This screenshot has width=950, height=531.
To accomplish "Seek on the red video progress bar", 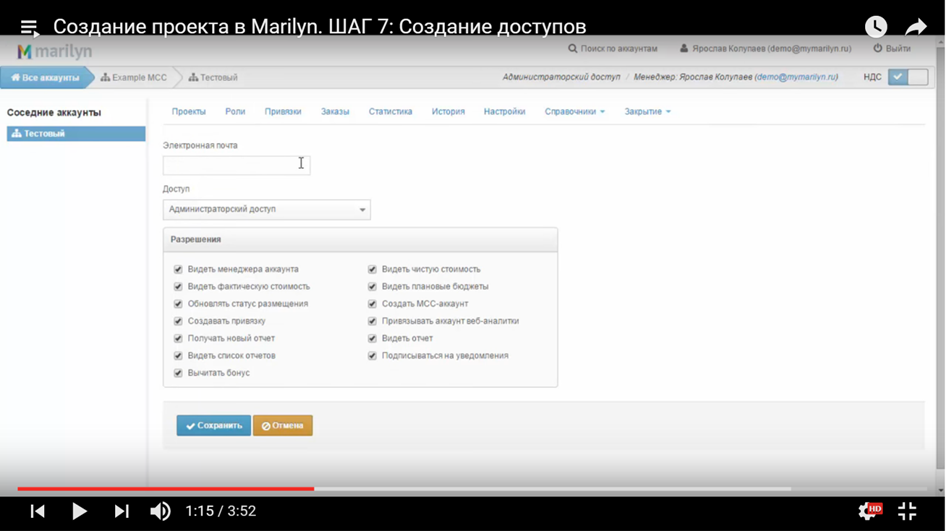I will click(x=165, y=489).
